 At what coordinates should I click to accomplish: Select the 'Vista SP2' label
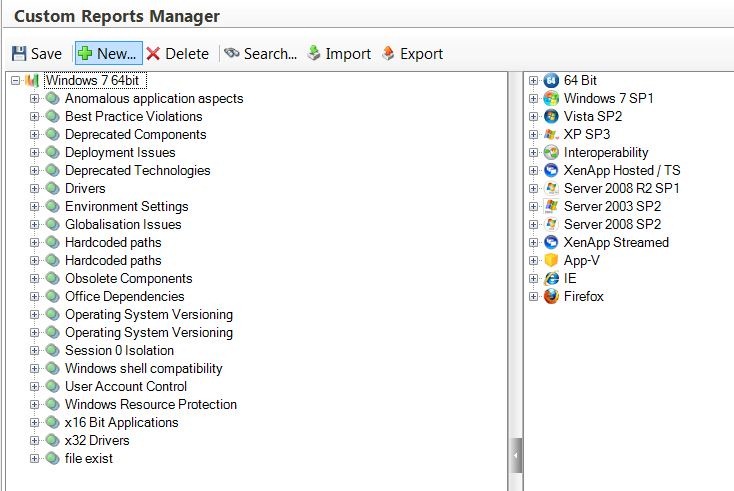tap(593, 116)
